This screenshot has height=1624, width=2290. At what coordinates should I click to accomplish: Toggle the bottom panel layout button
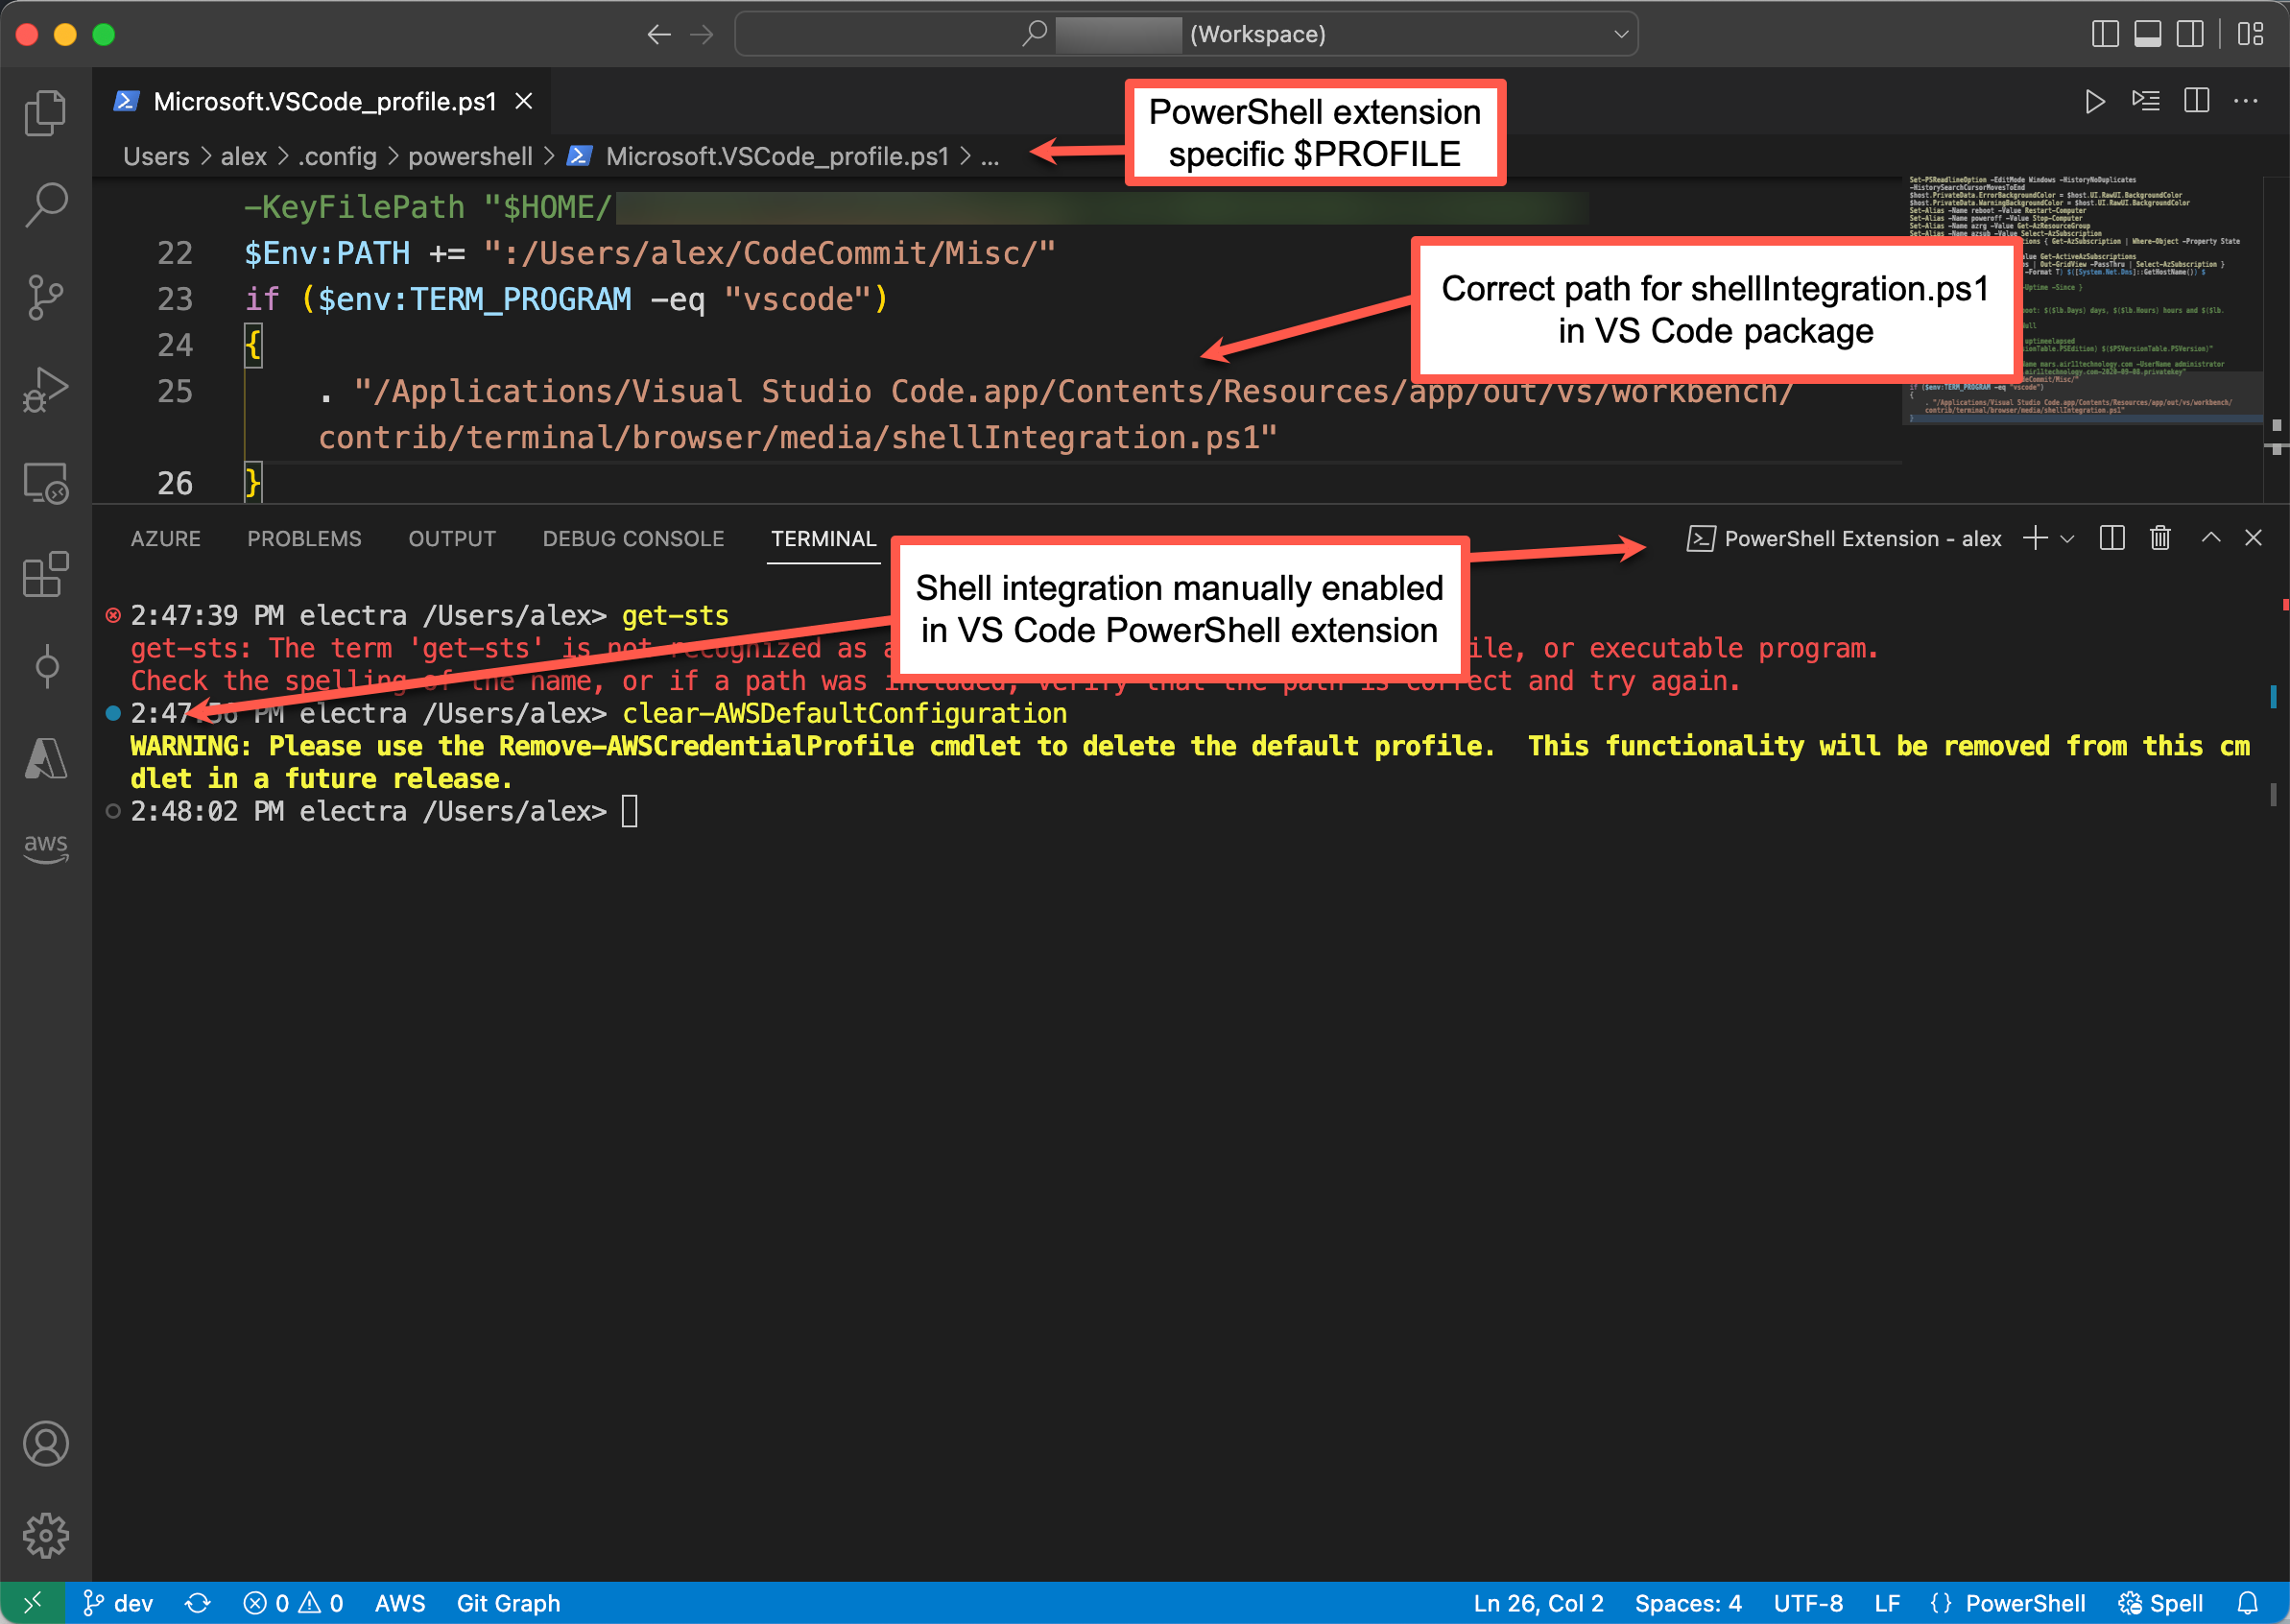coord(2147,34)
